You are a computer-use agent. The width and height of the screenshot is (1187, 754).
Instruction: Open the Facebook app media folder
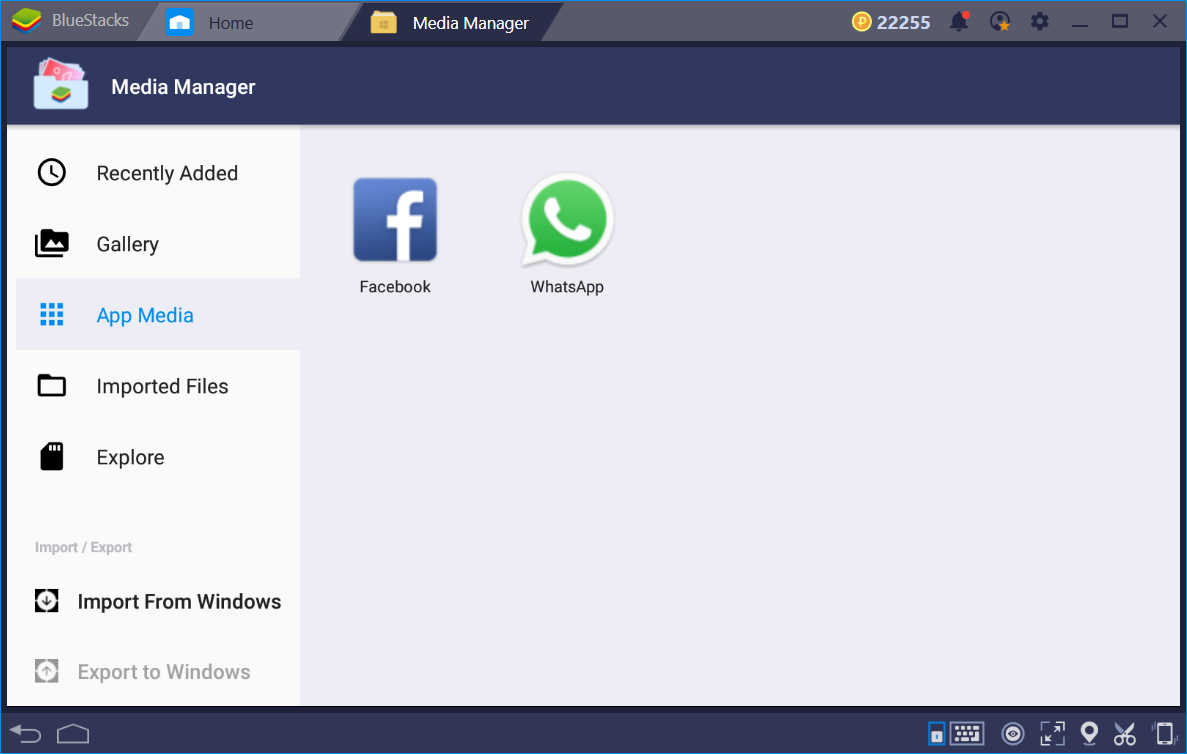coord(395,220)
